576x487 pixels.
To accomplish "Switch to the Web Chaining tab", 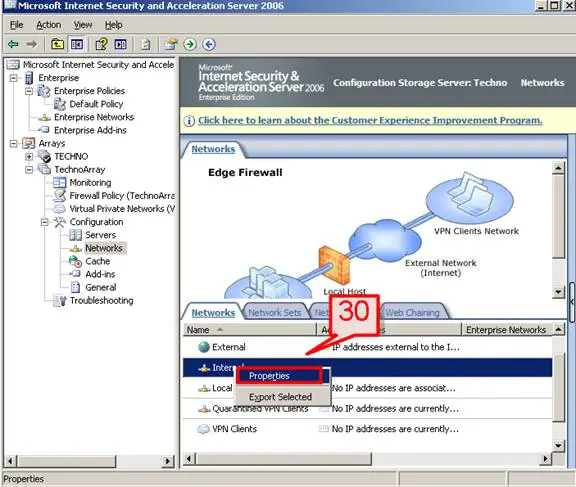I will (x=412, y=313).
